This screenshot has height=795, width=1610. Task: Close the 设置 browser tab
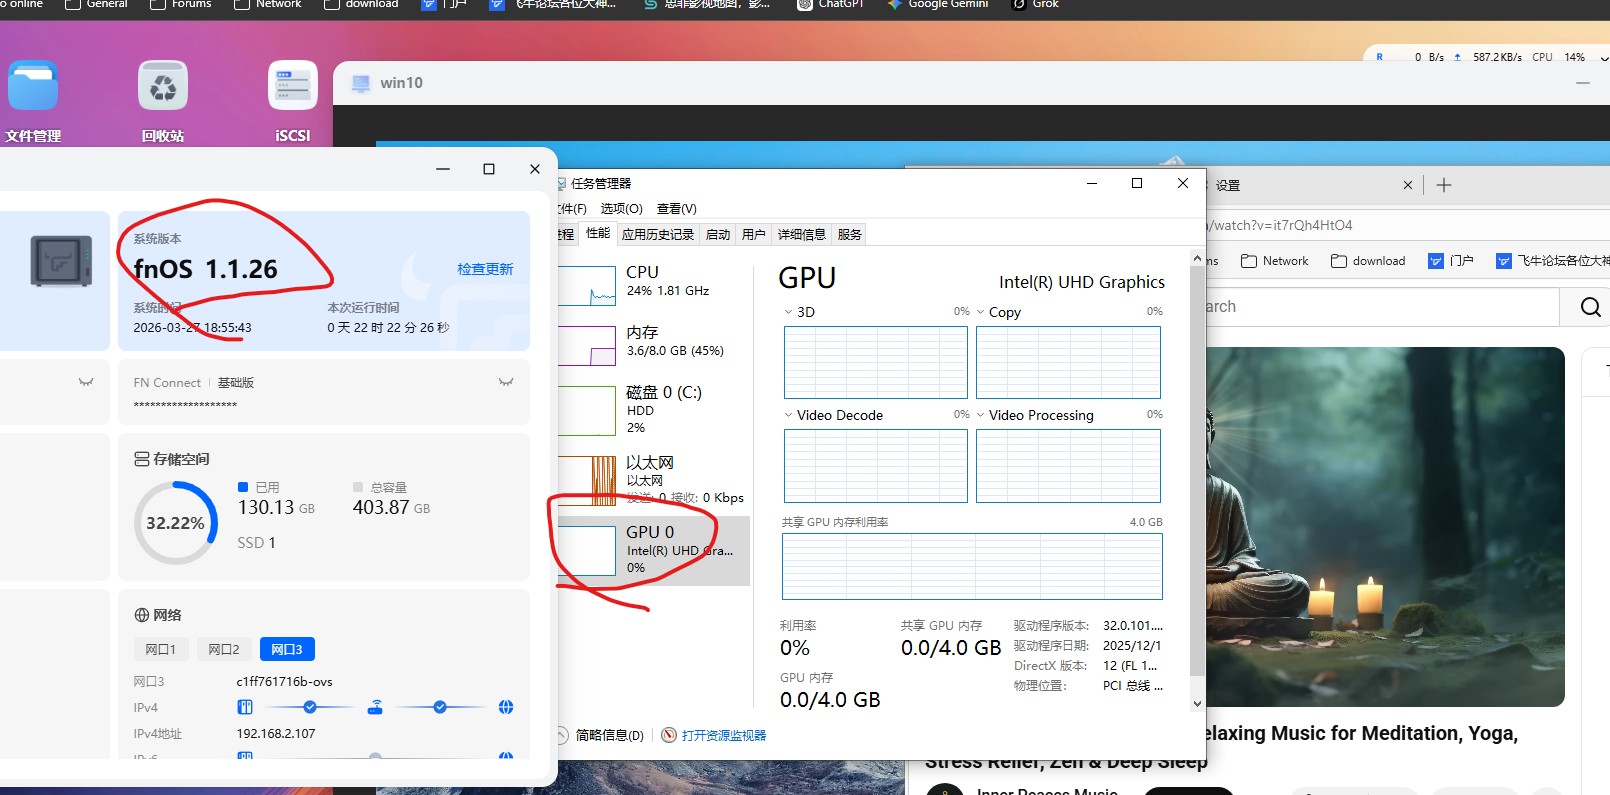click(1408, 185)
